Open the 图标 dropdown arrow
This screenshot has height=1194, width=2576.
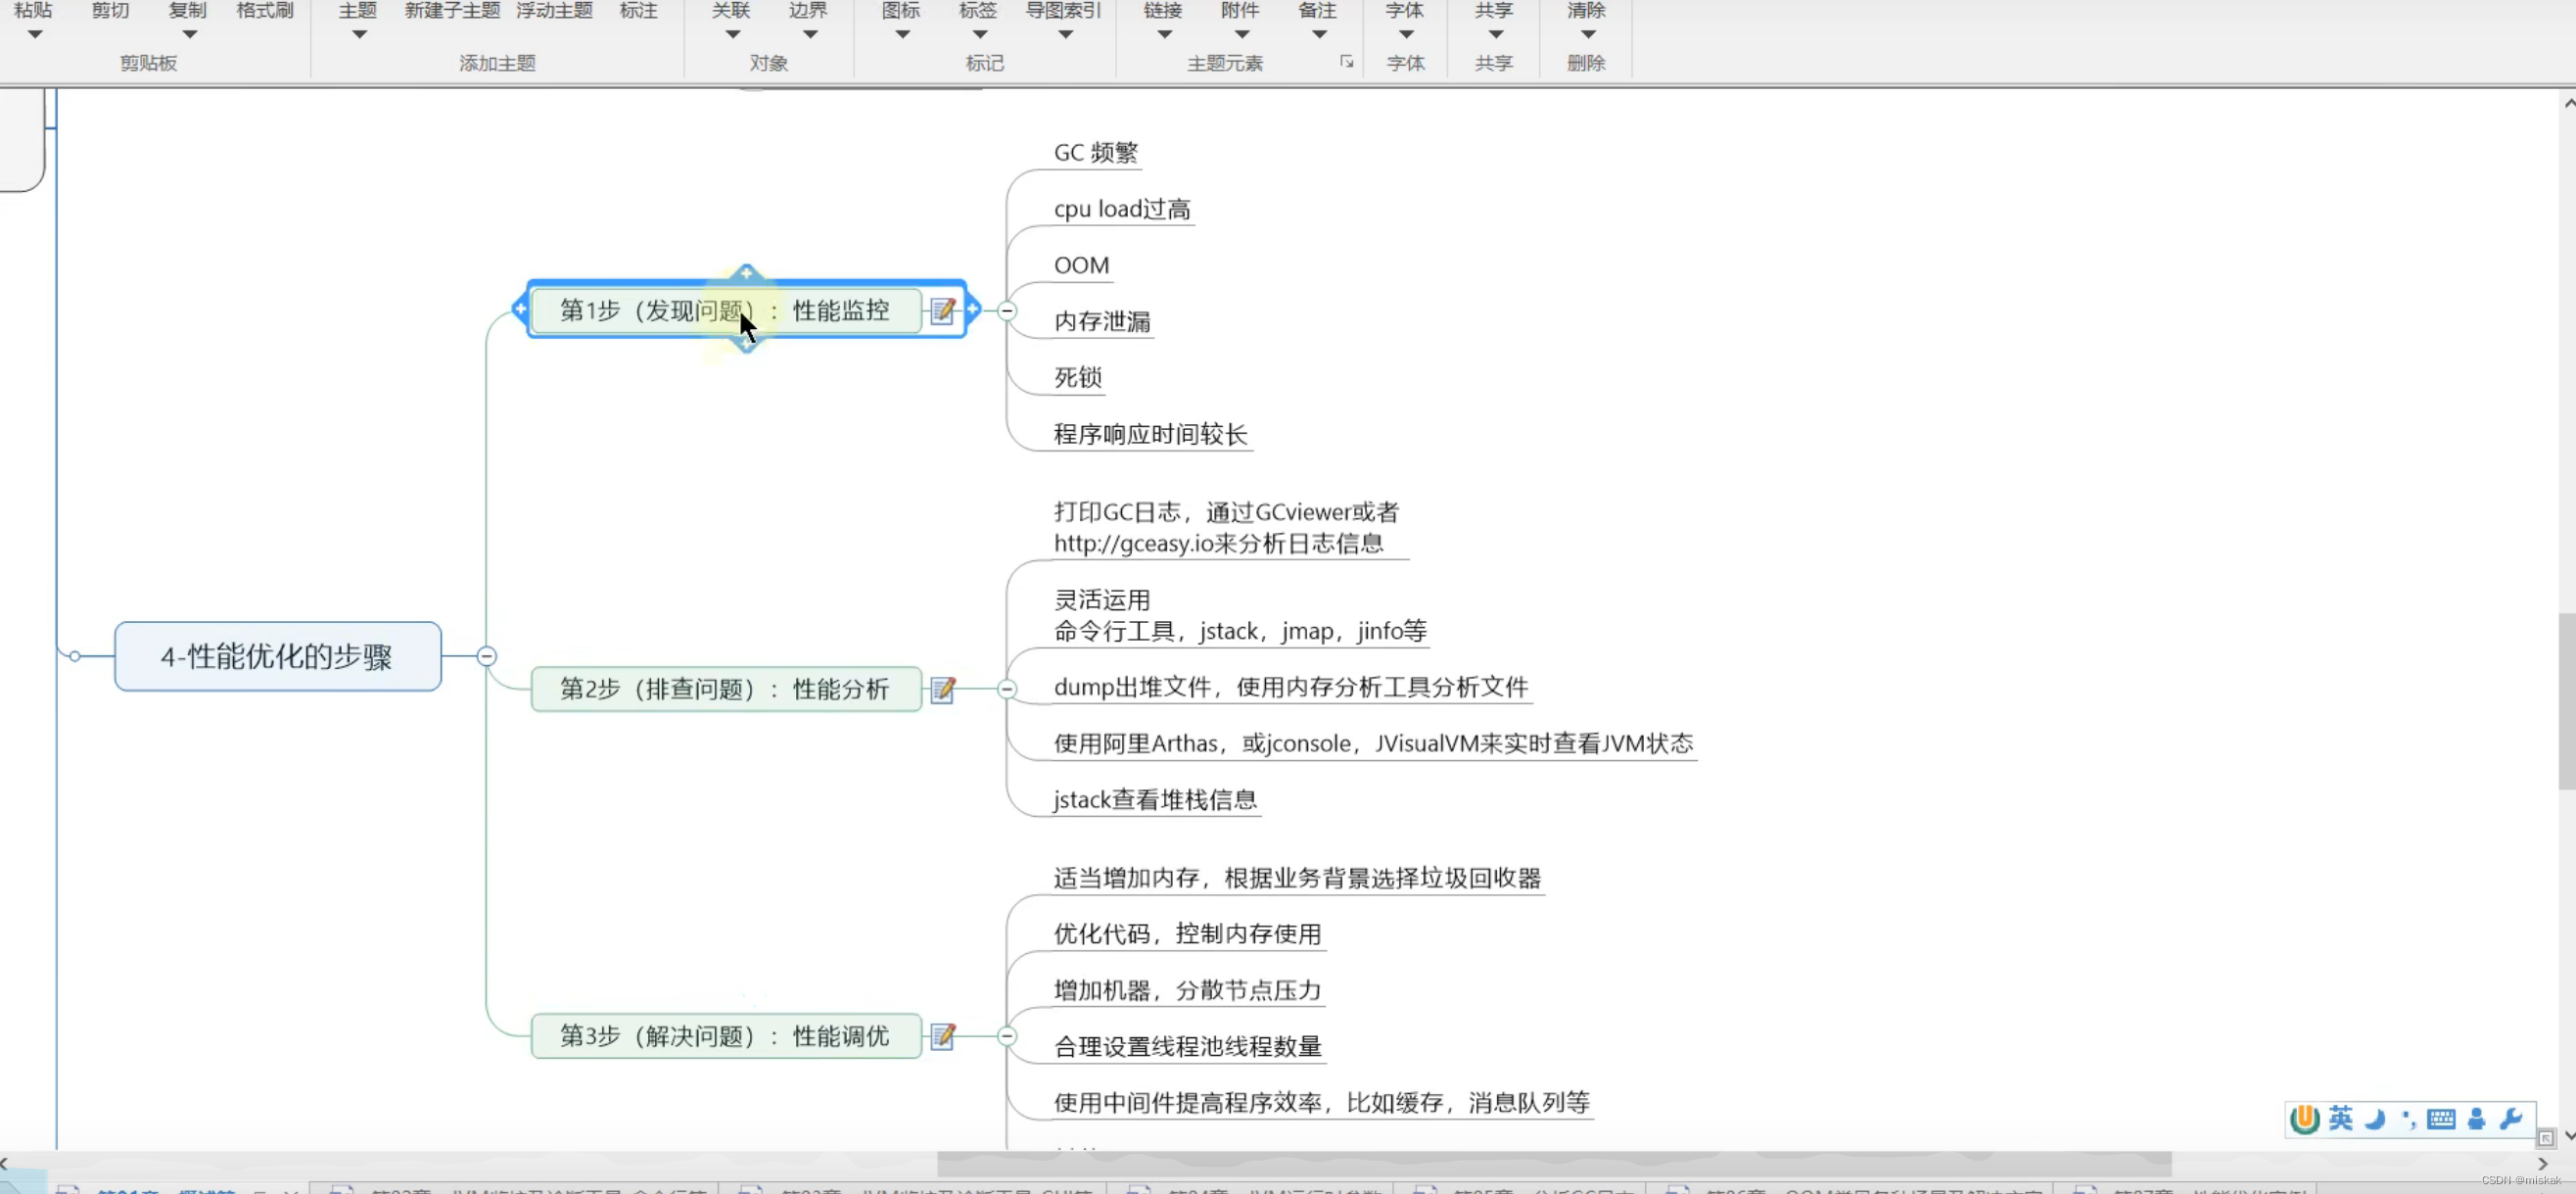(x=902, y=34)
